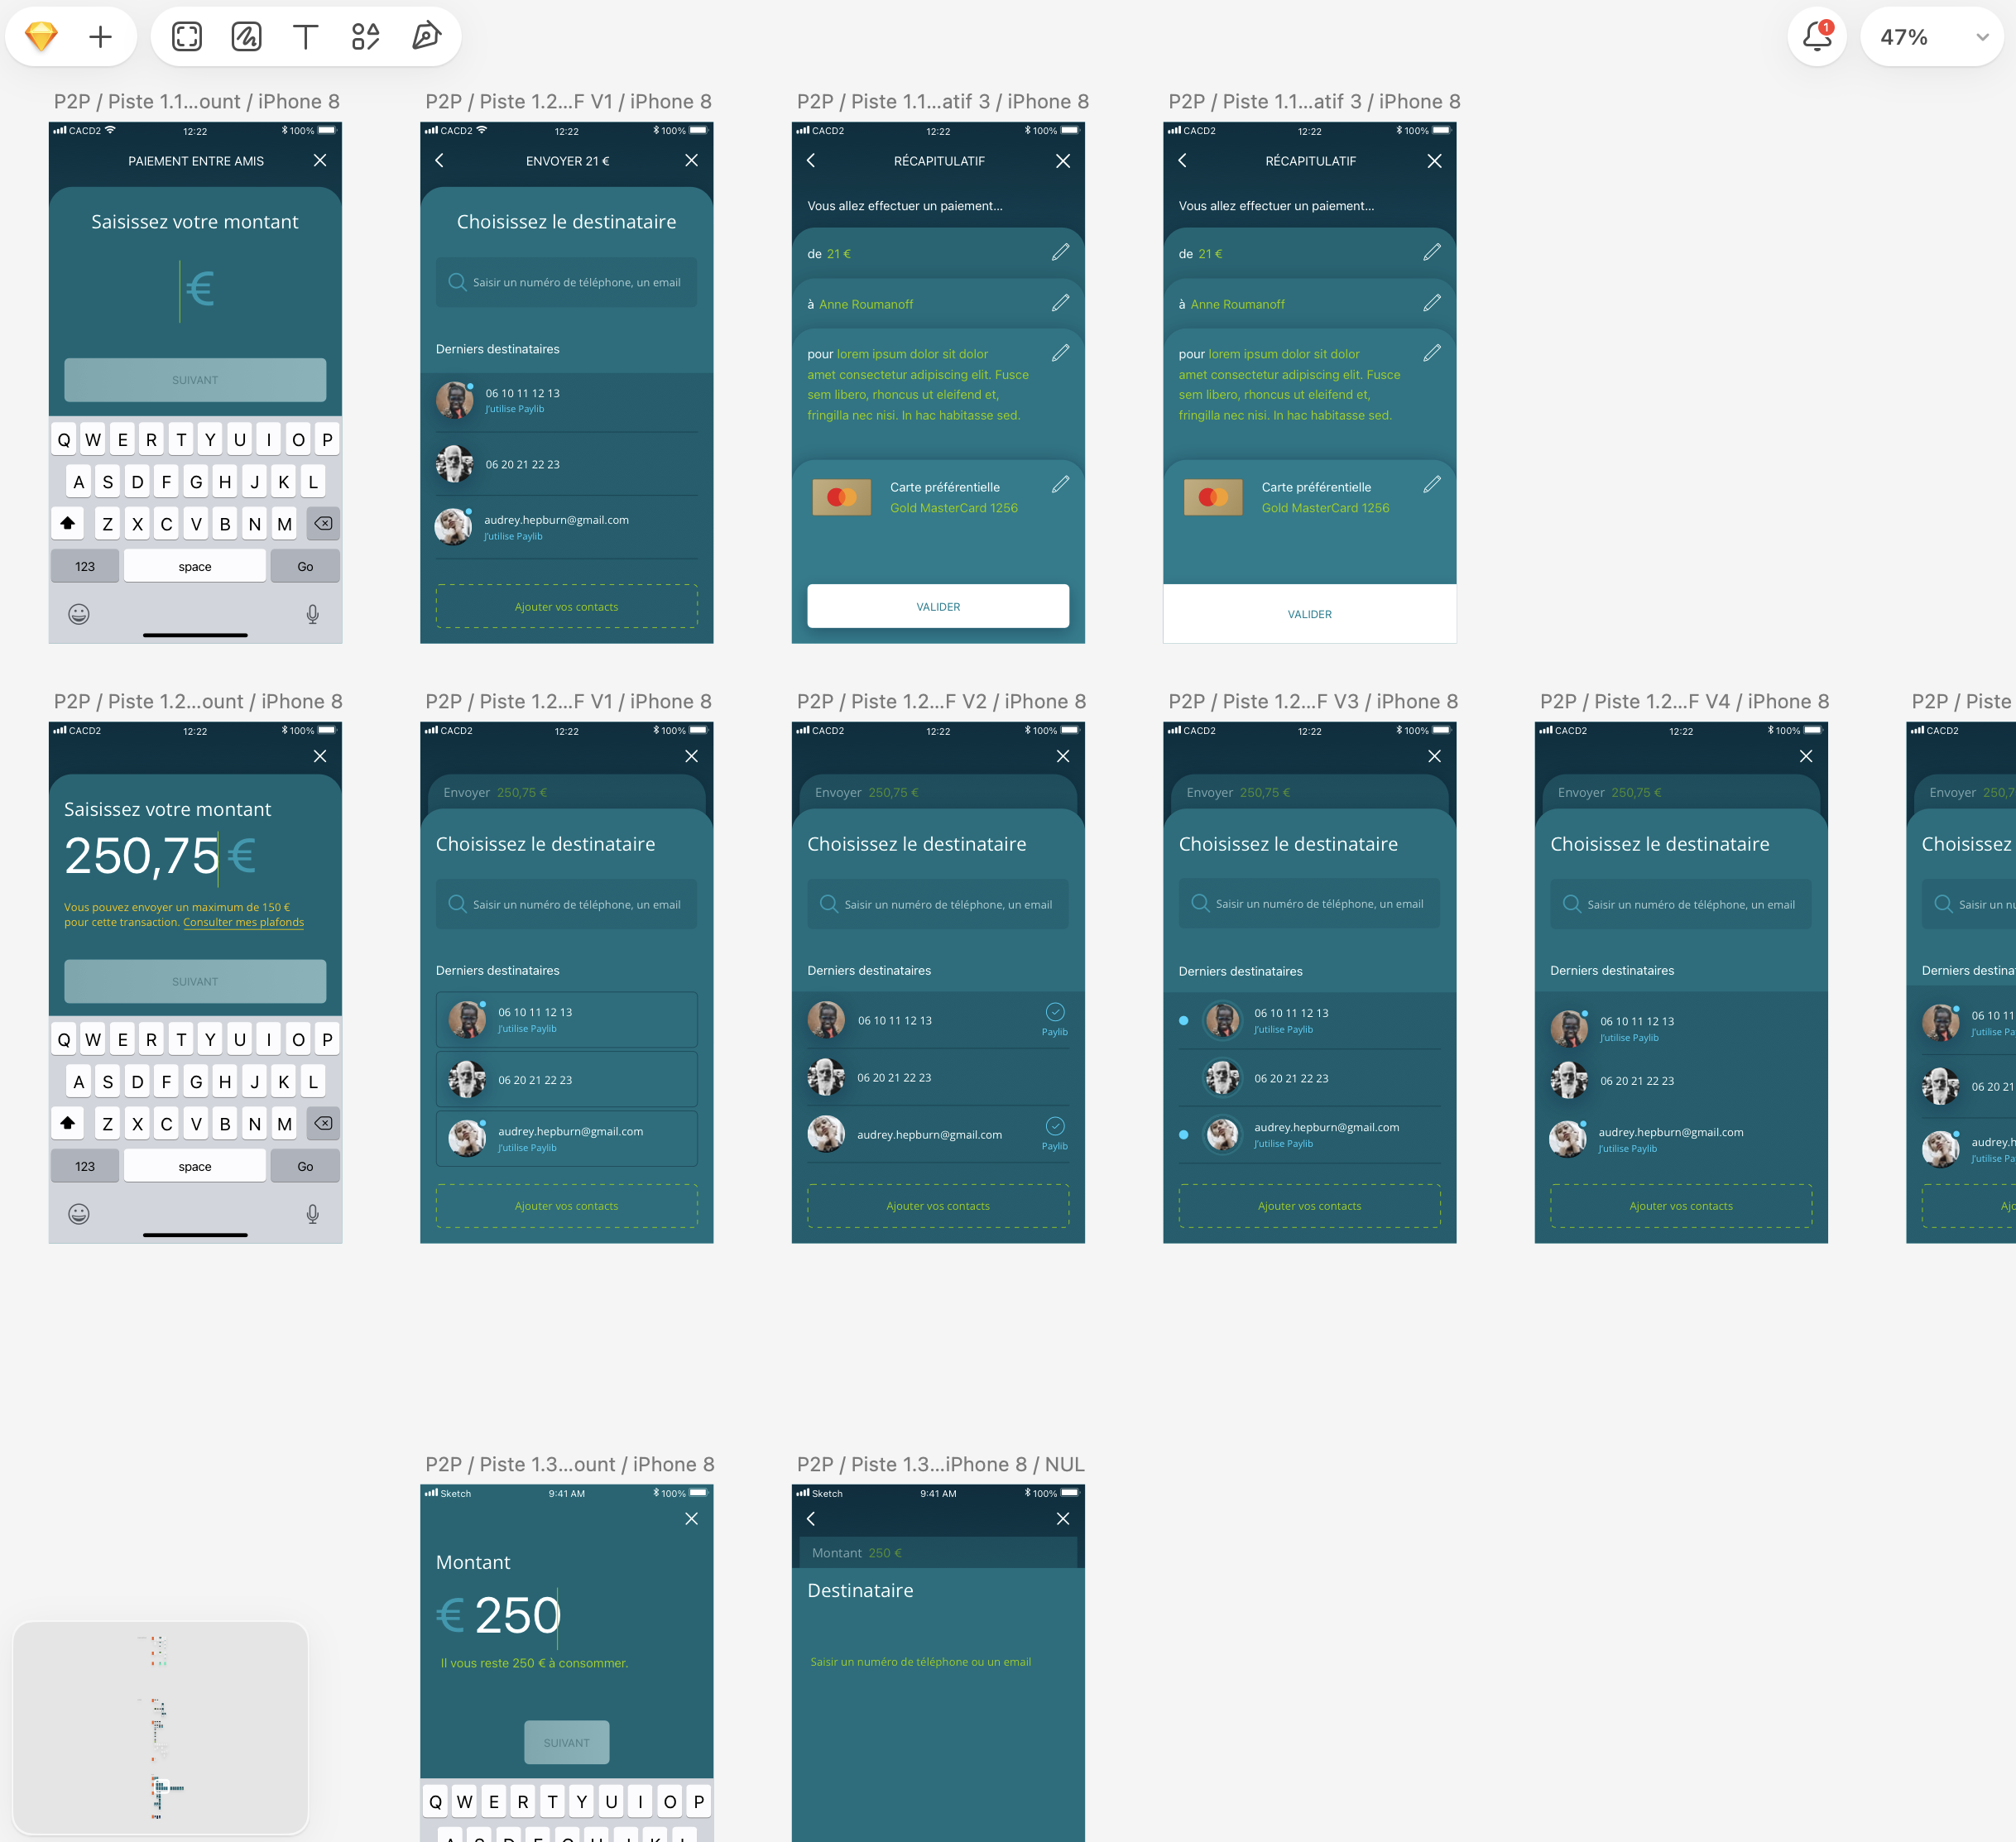
Task: Click the shift key on first artboard keyboard
Action: [68, 523]
